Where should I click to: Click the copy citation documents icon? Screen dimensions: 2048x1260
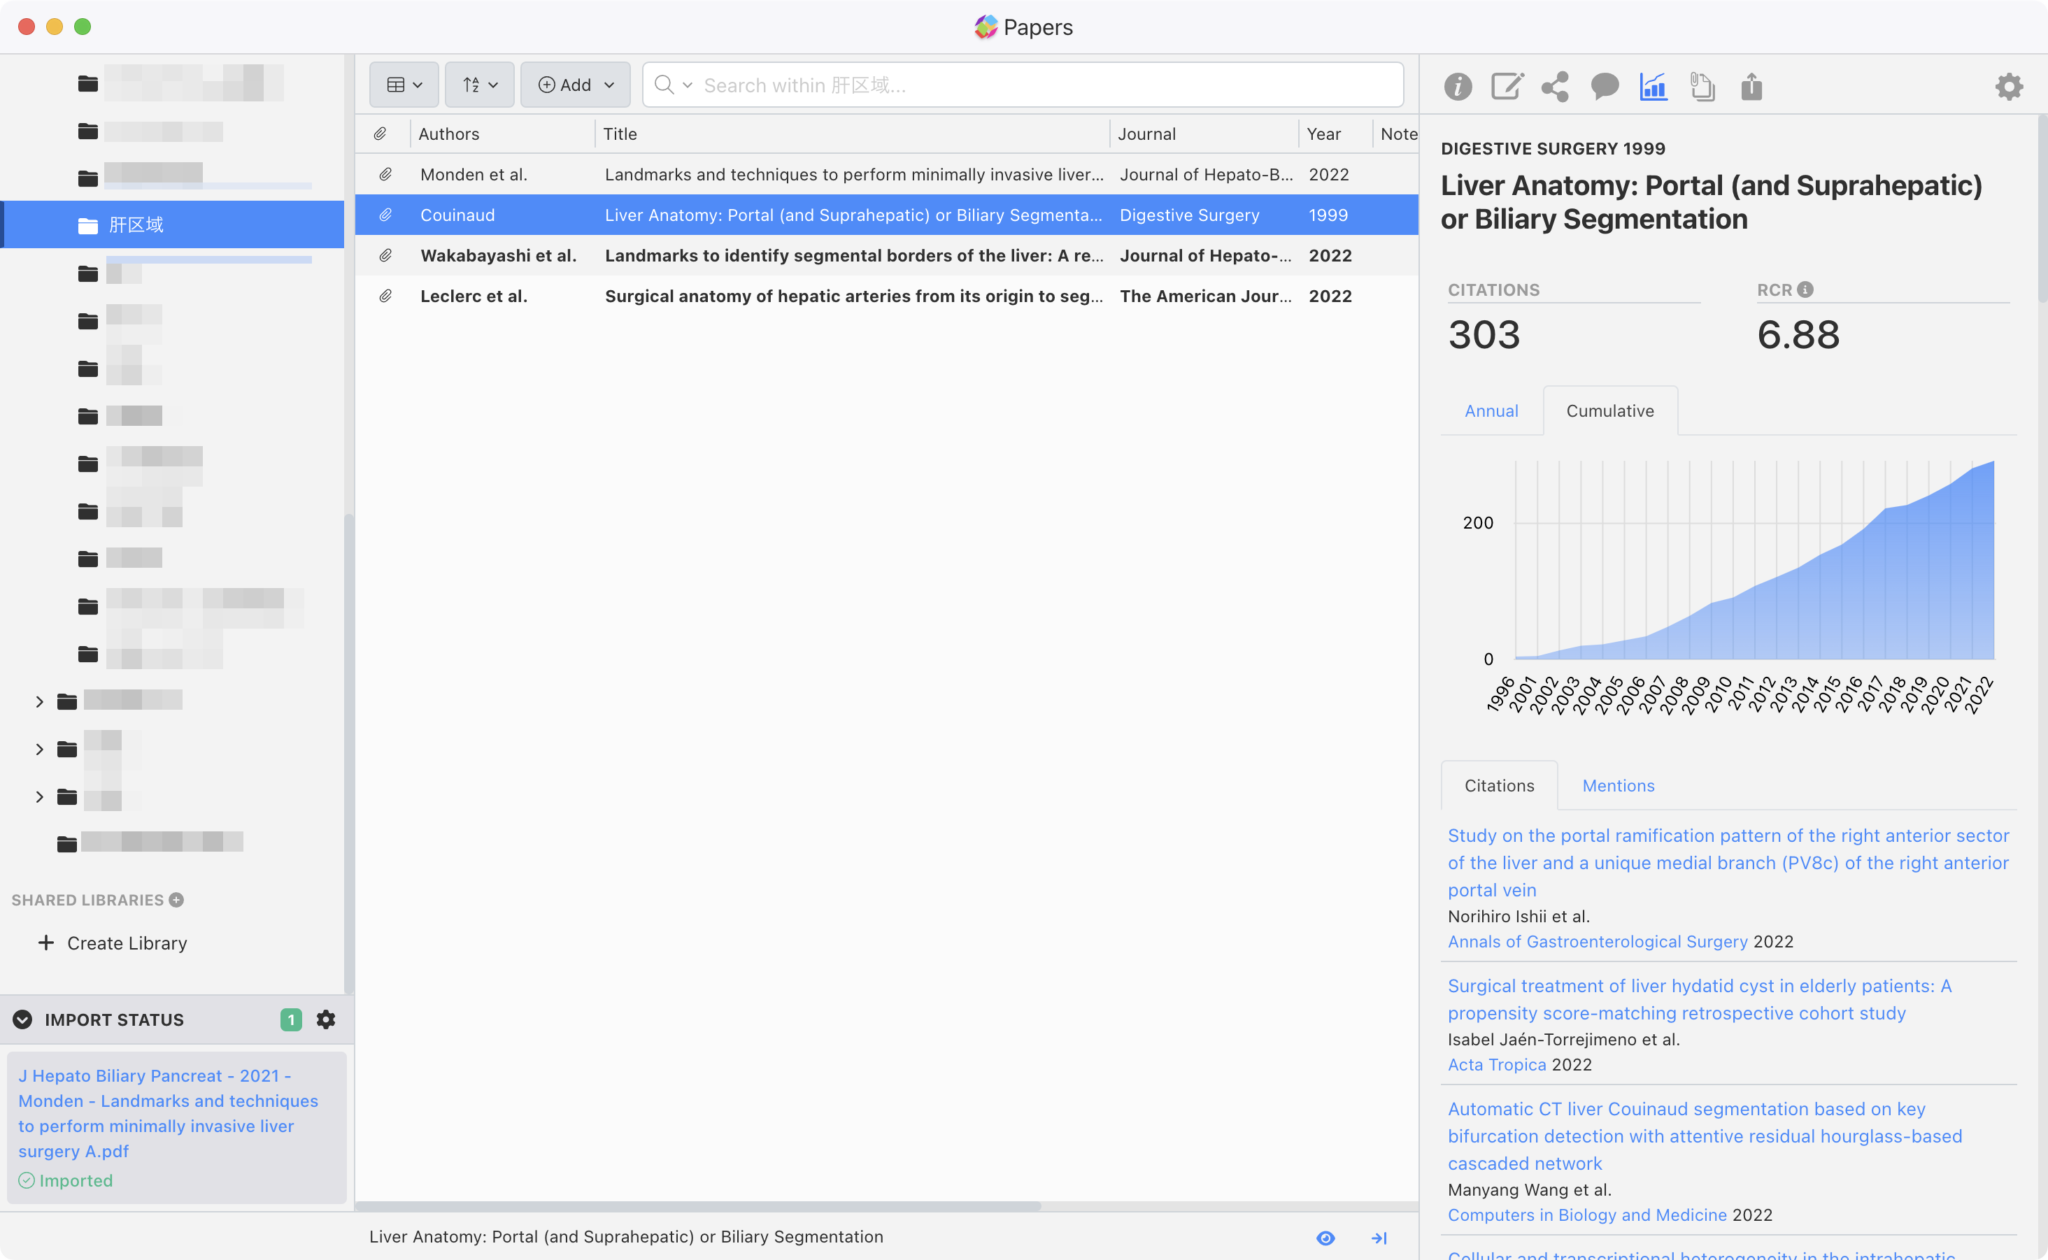coord(1702,87)
